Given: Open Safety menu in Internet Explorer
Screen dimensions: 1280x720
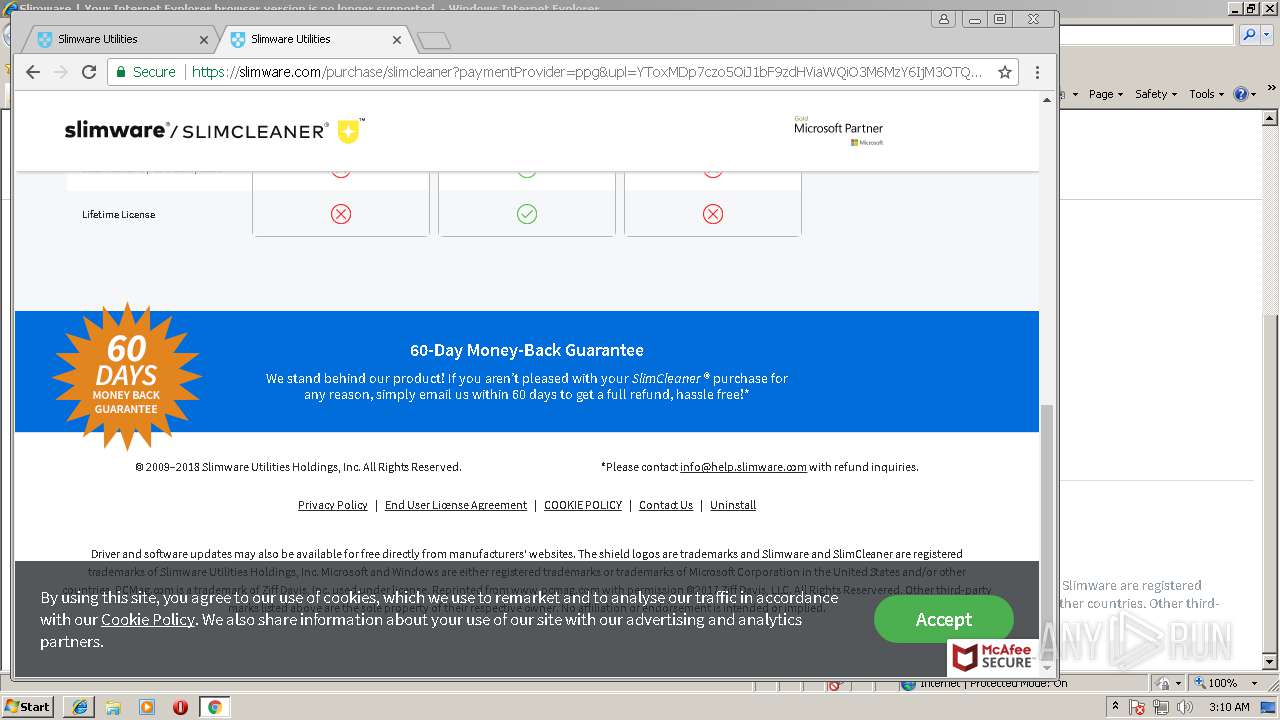Looking at the screenshot, I should 1156,94.
